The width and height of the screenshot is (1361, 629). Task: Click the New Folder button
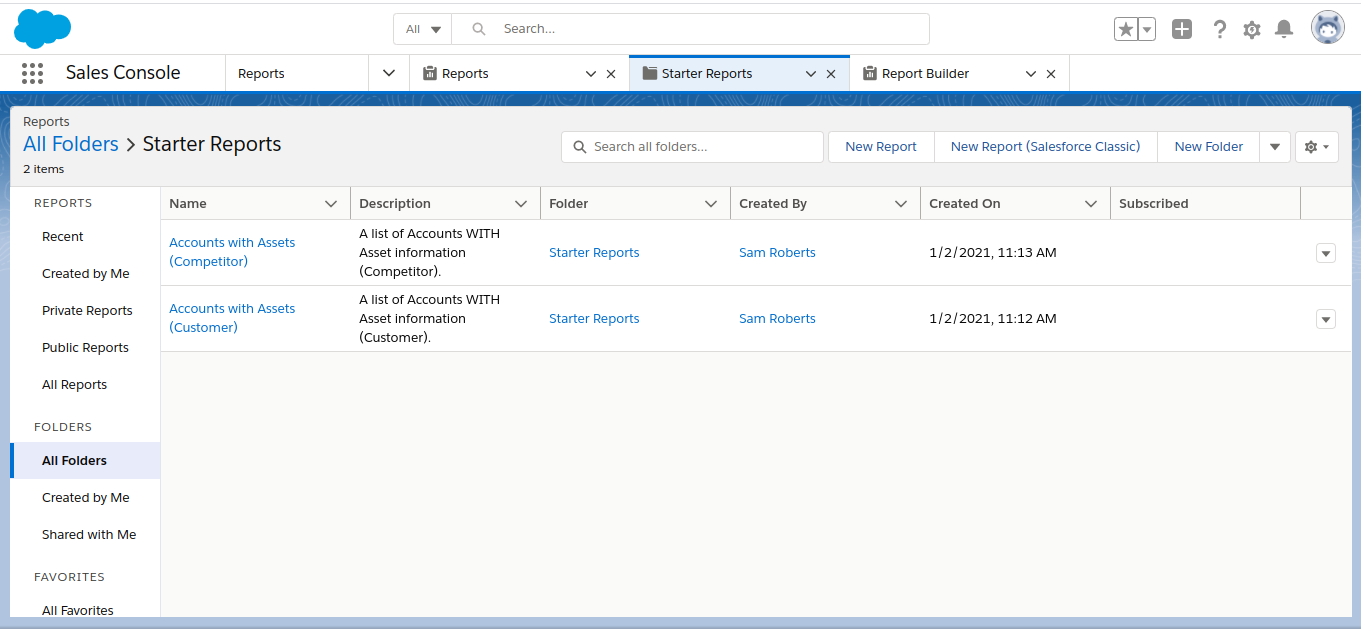(x=1209, y=146)
